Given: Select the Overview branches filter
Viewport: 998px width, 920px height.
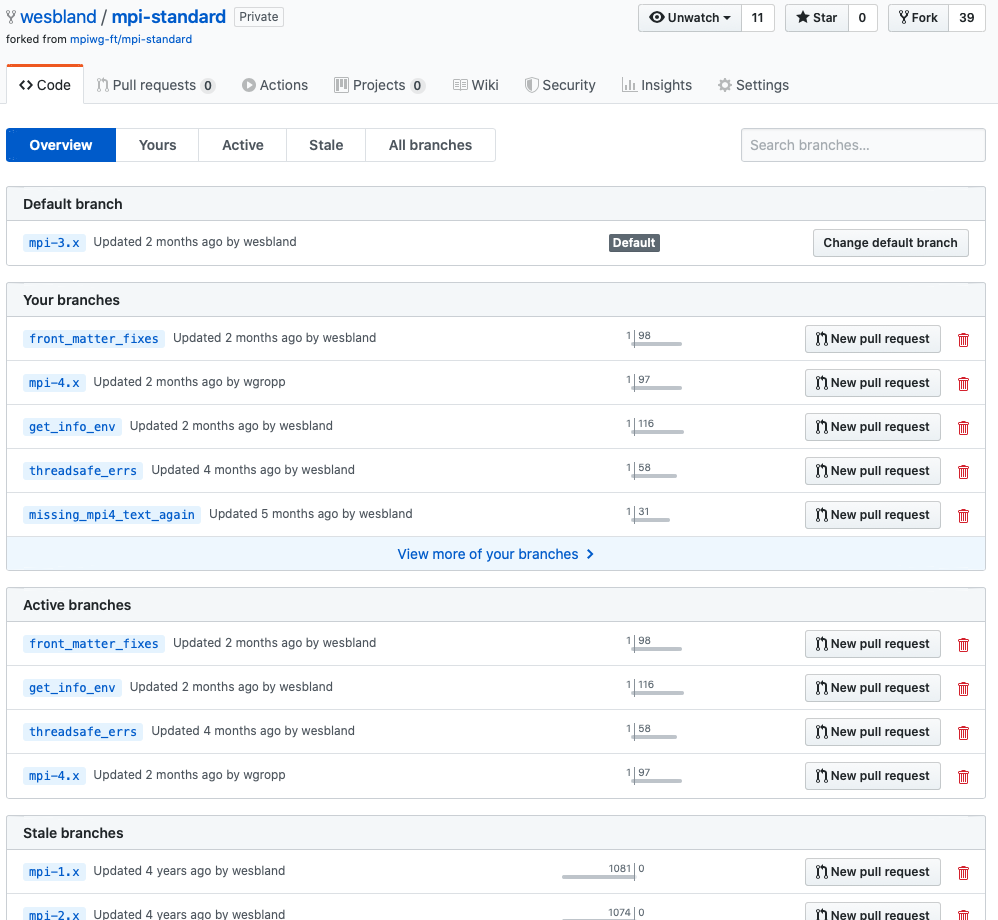Looking at the screenshot, I should point(61,145).
